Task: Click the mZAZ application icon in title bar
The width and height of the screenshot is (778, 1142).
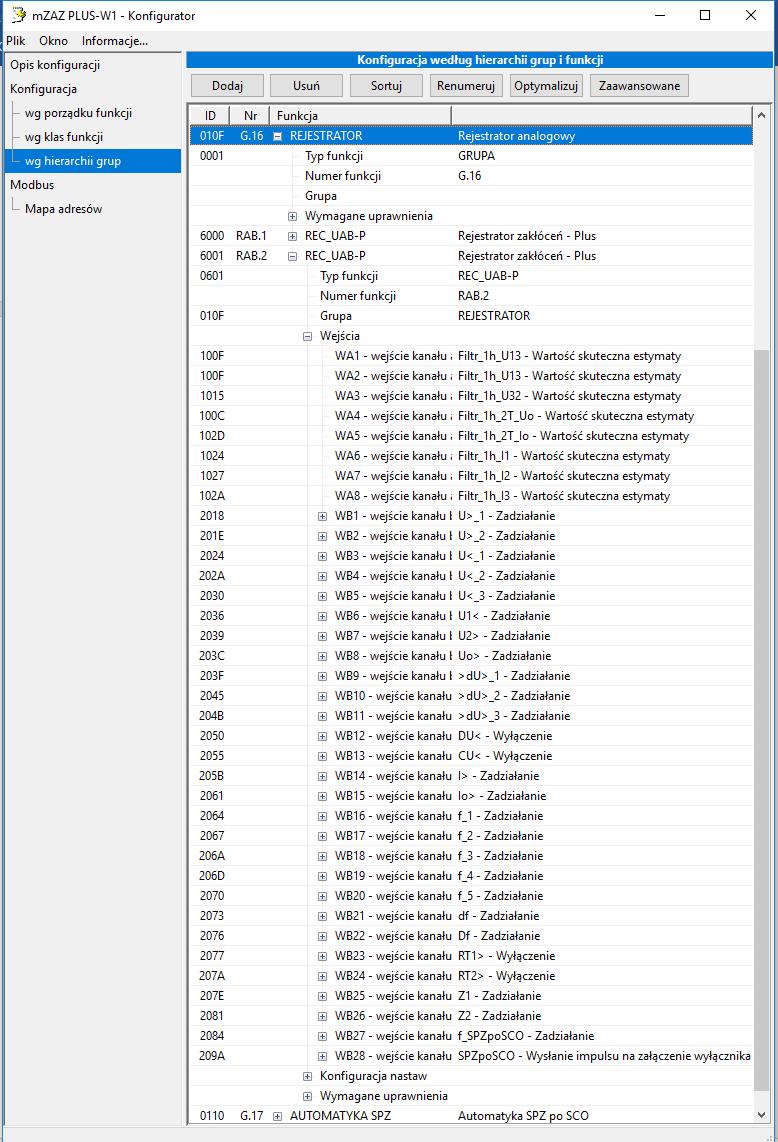Action: [17, 15]
